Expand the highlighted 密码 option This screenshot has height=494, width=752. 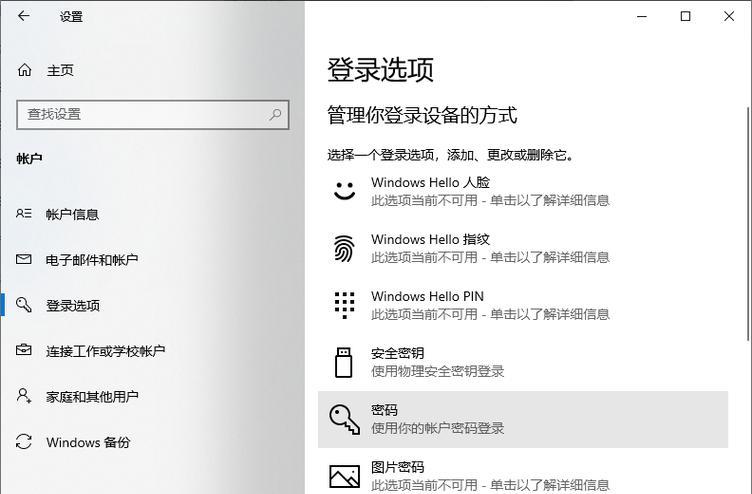pyautogui.click(x=523, y=420)
